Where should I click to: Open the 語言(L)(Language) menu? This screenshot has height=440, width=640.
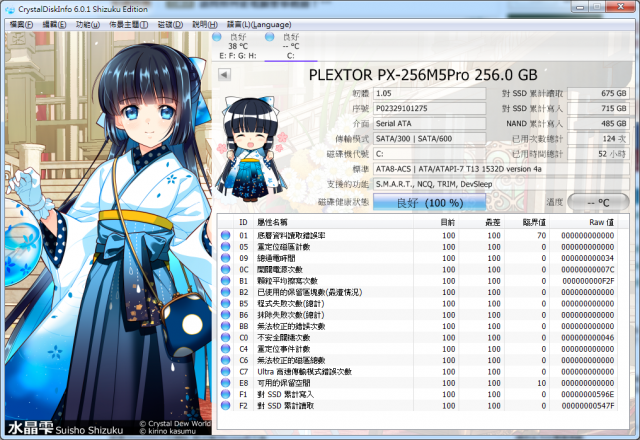pyautogui.click(x=259, y=24)
